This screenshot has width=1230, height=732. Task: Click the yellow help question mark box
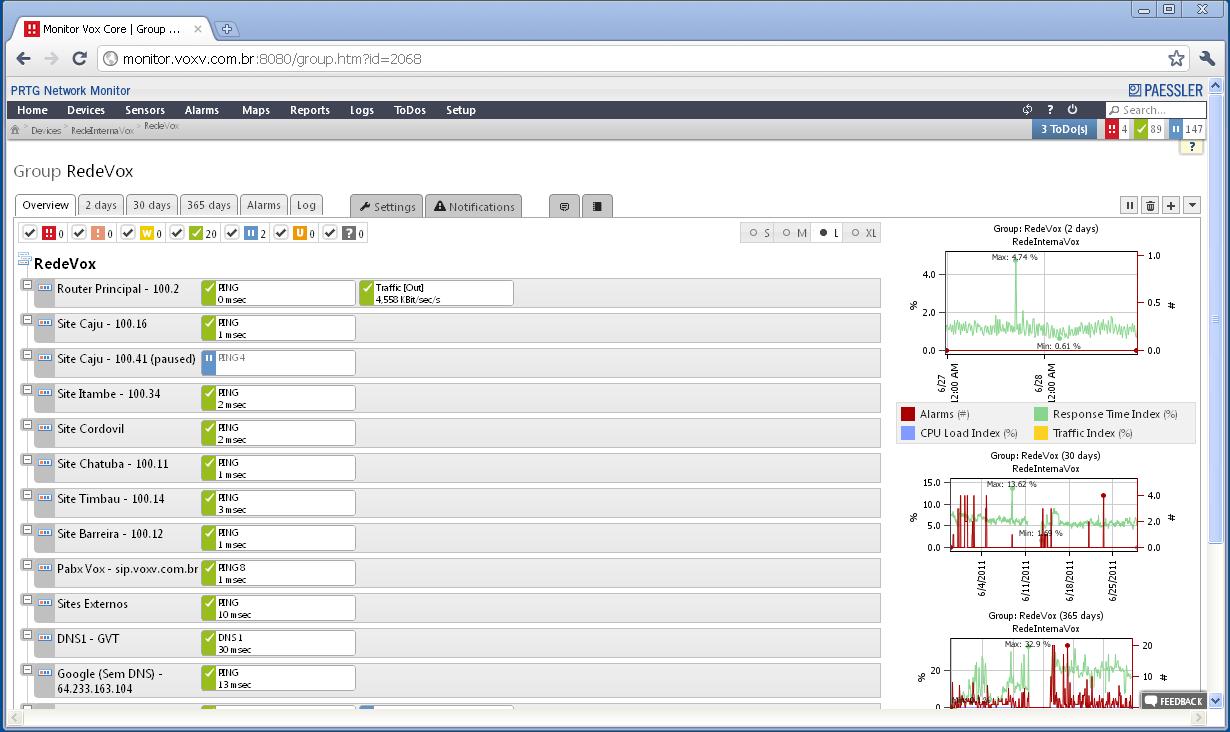pos(1191,147)
